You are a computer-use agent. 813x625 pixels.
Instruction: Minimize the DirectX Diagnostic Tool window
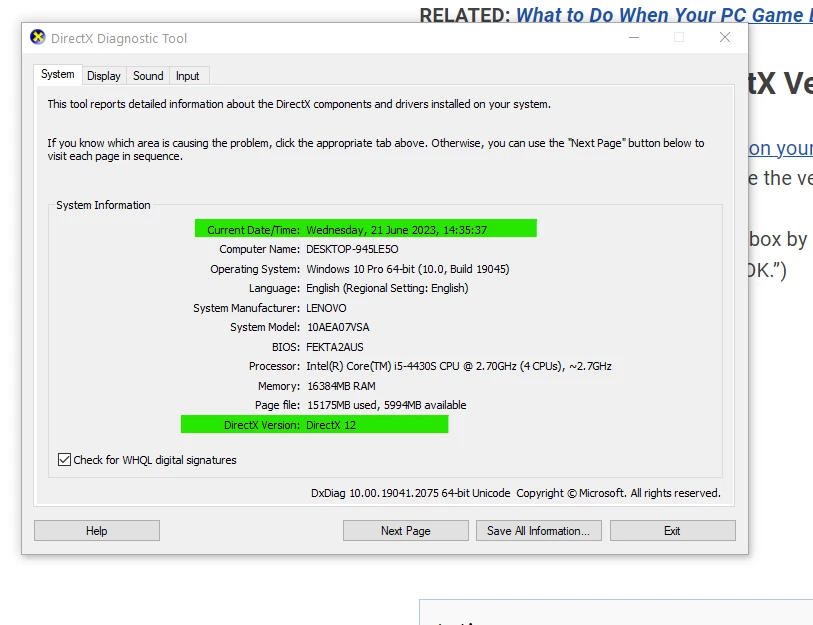coord(634,37)
